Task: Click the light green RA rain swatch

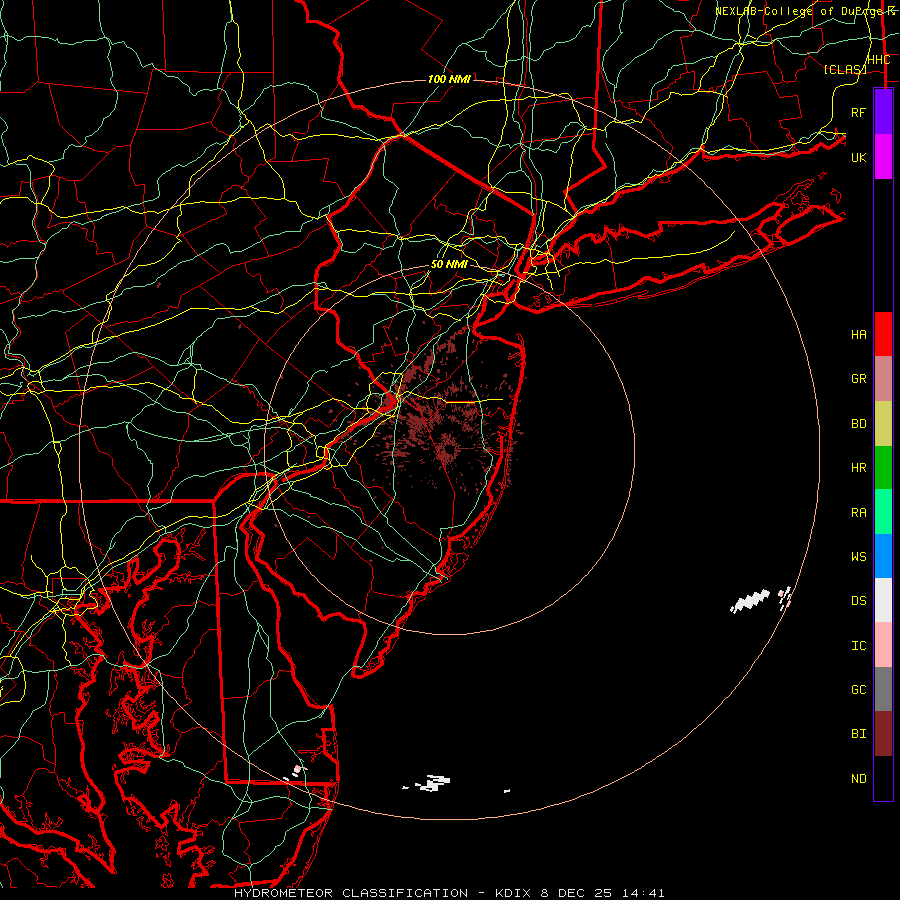Action: coord(883,512)
